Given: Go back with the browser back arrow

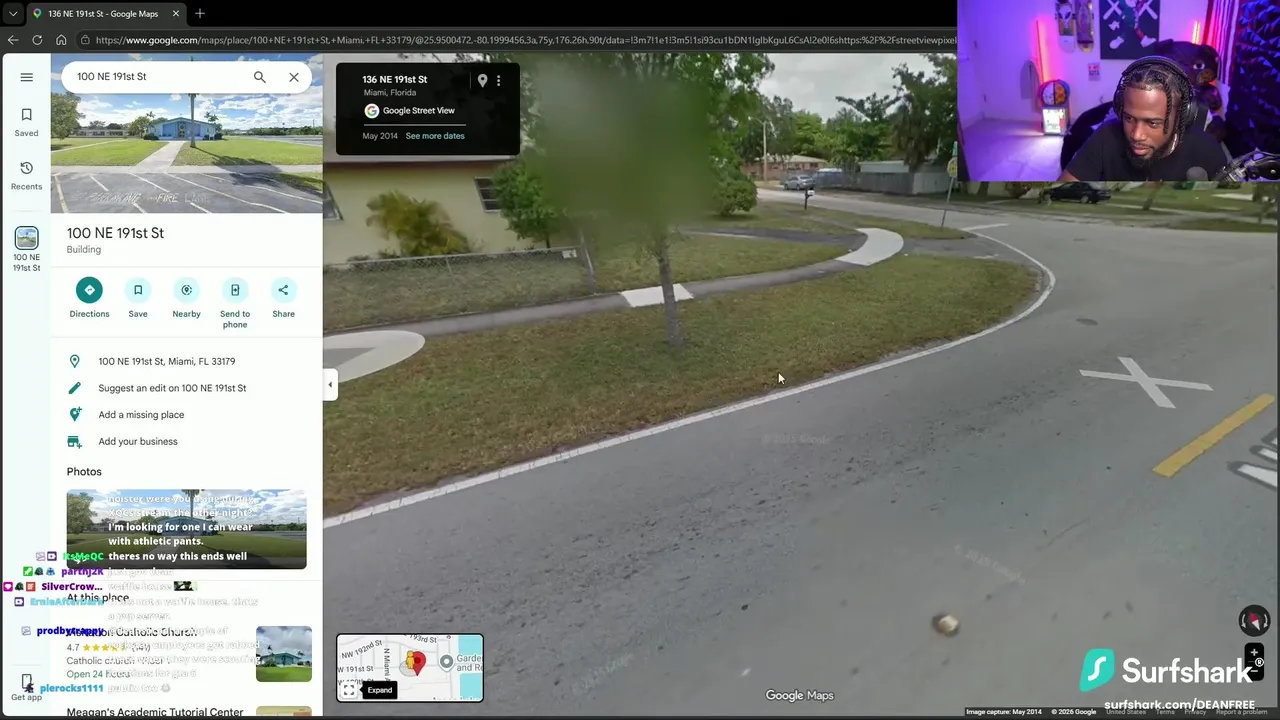Looking at the screenshot, I should click(13, 40).
